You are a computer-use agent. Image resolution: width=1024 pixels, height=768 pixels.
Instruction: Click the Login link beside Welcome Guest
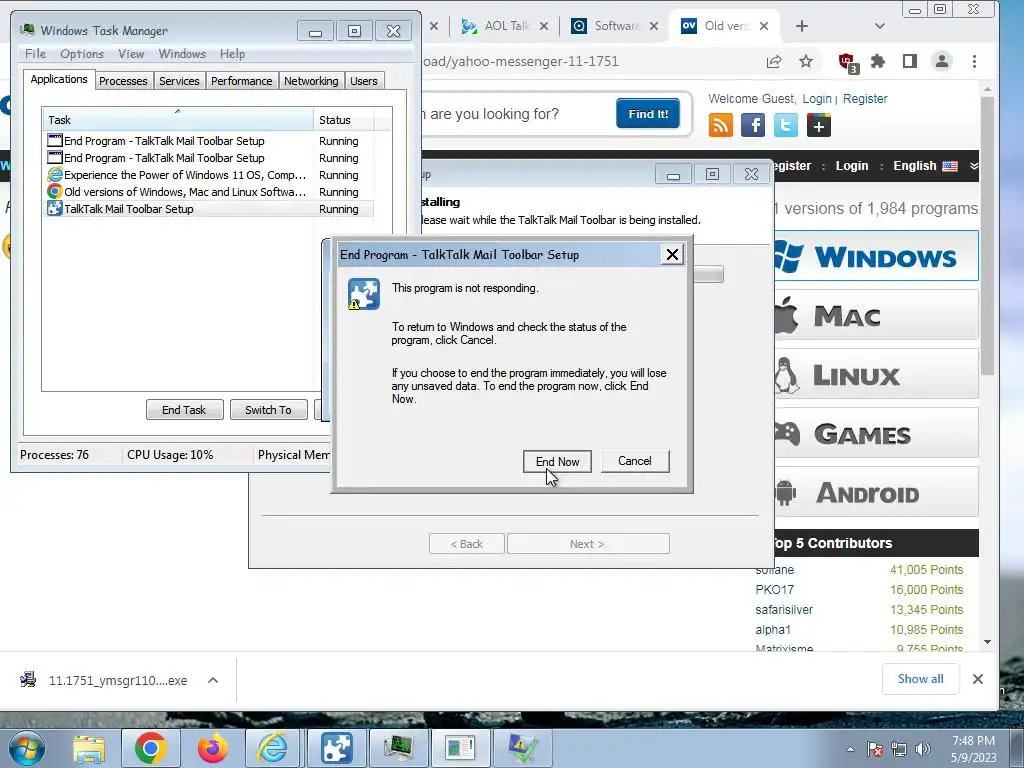tap(817, 99)
